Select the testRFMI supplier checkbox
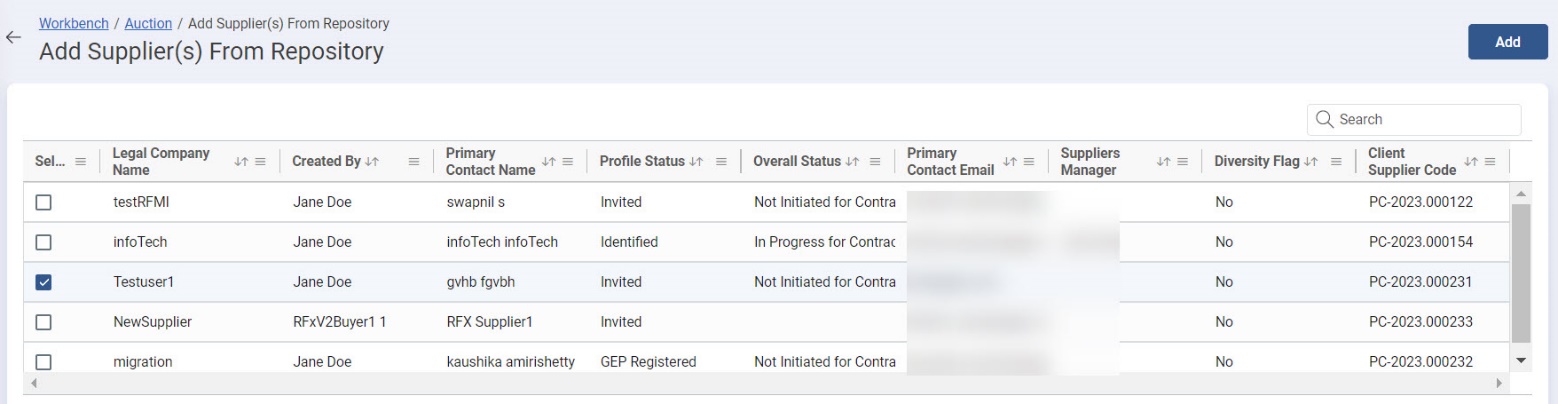The image size is (1558, 404). point(43,202)
